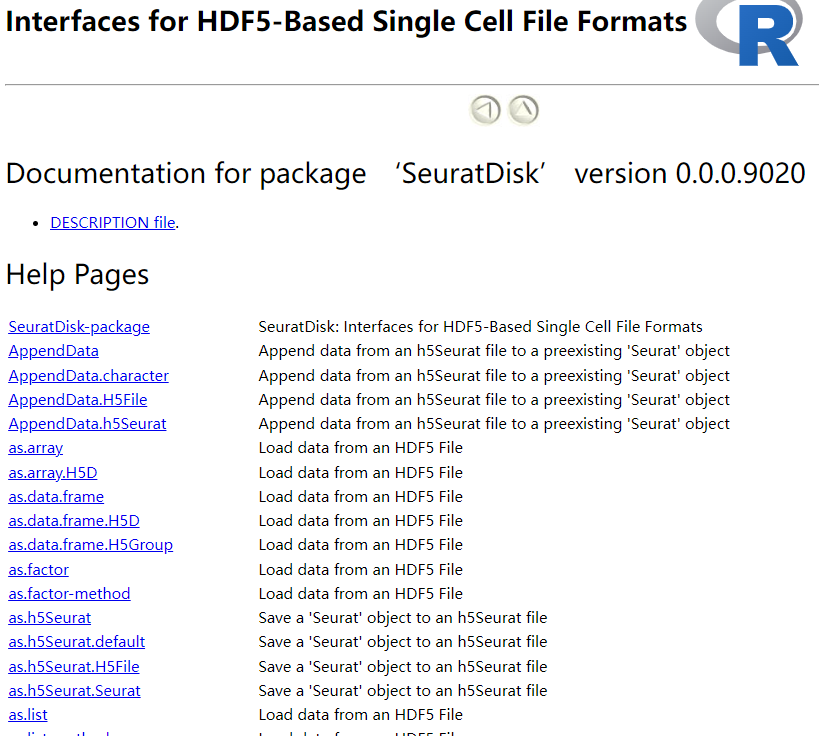Open the as.h5Seurat help page

(x=50, y=618)
